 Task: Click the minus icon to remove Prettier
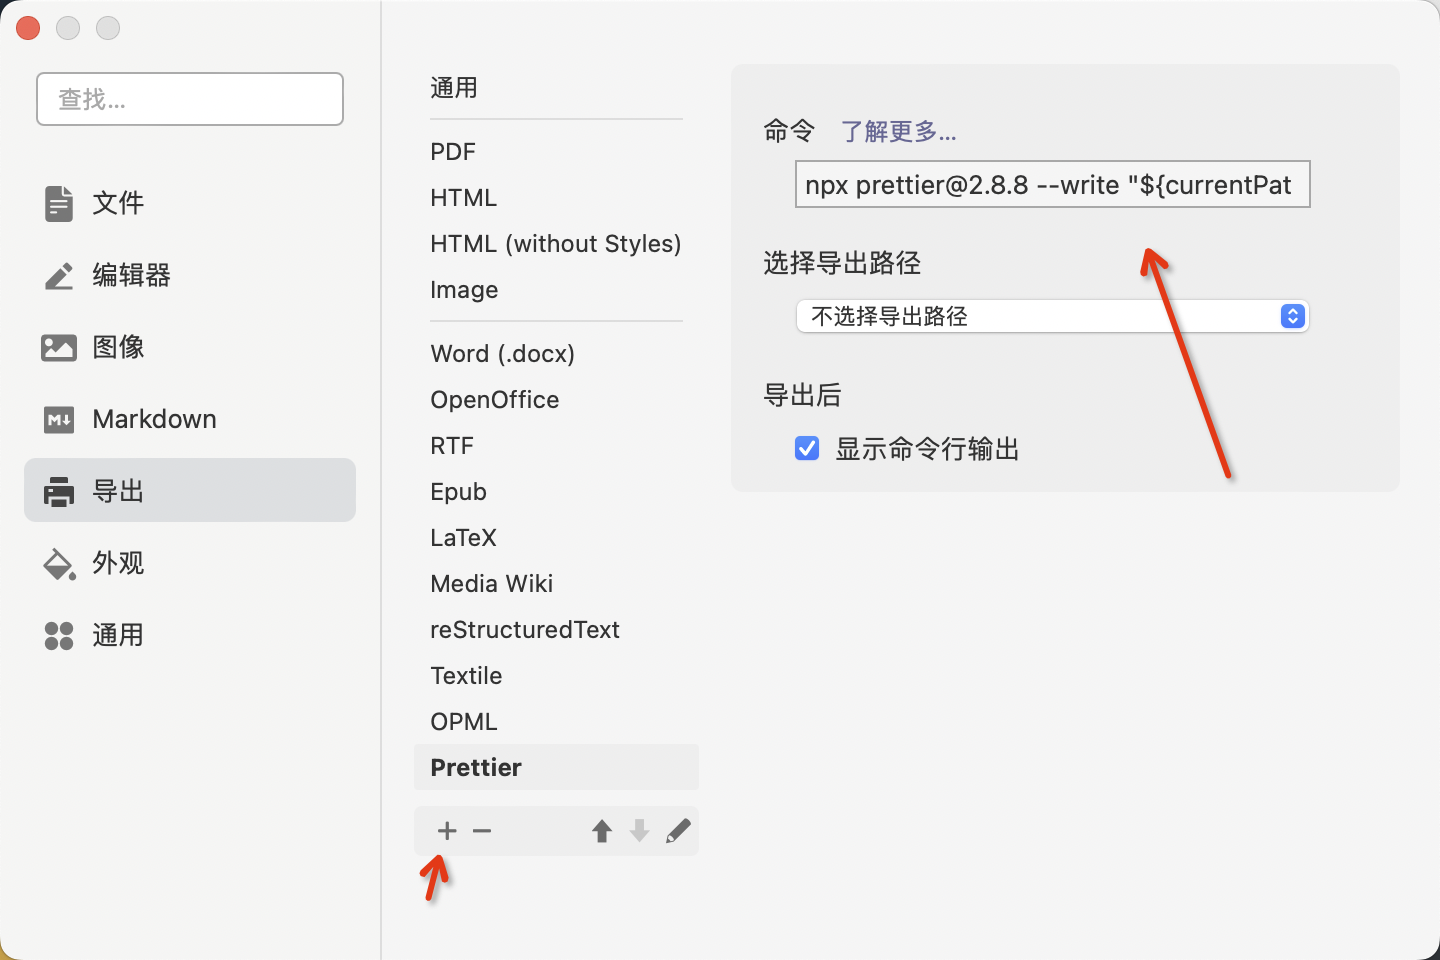coord(482,831)
